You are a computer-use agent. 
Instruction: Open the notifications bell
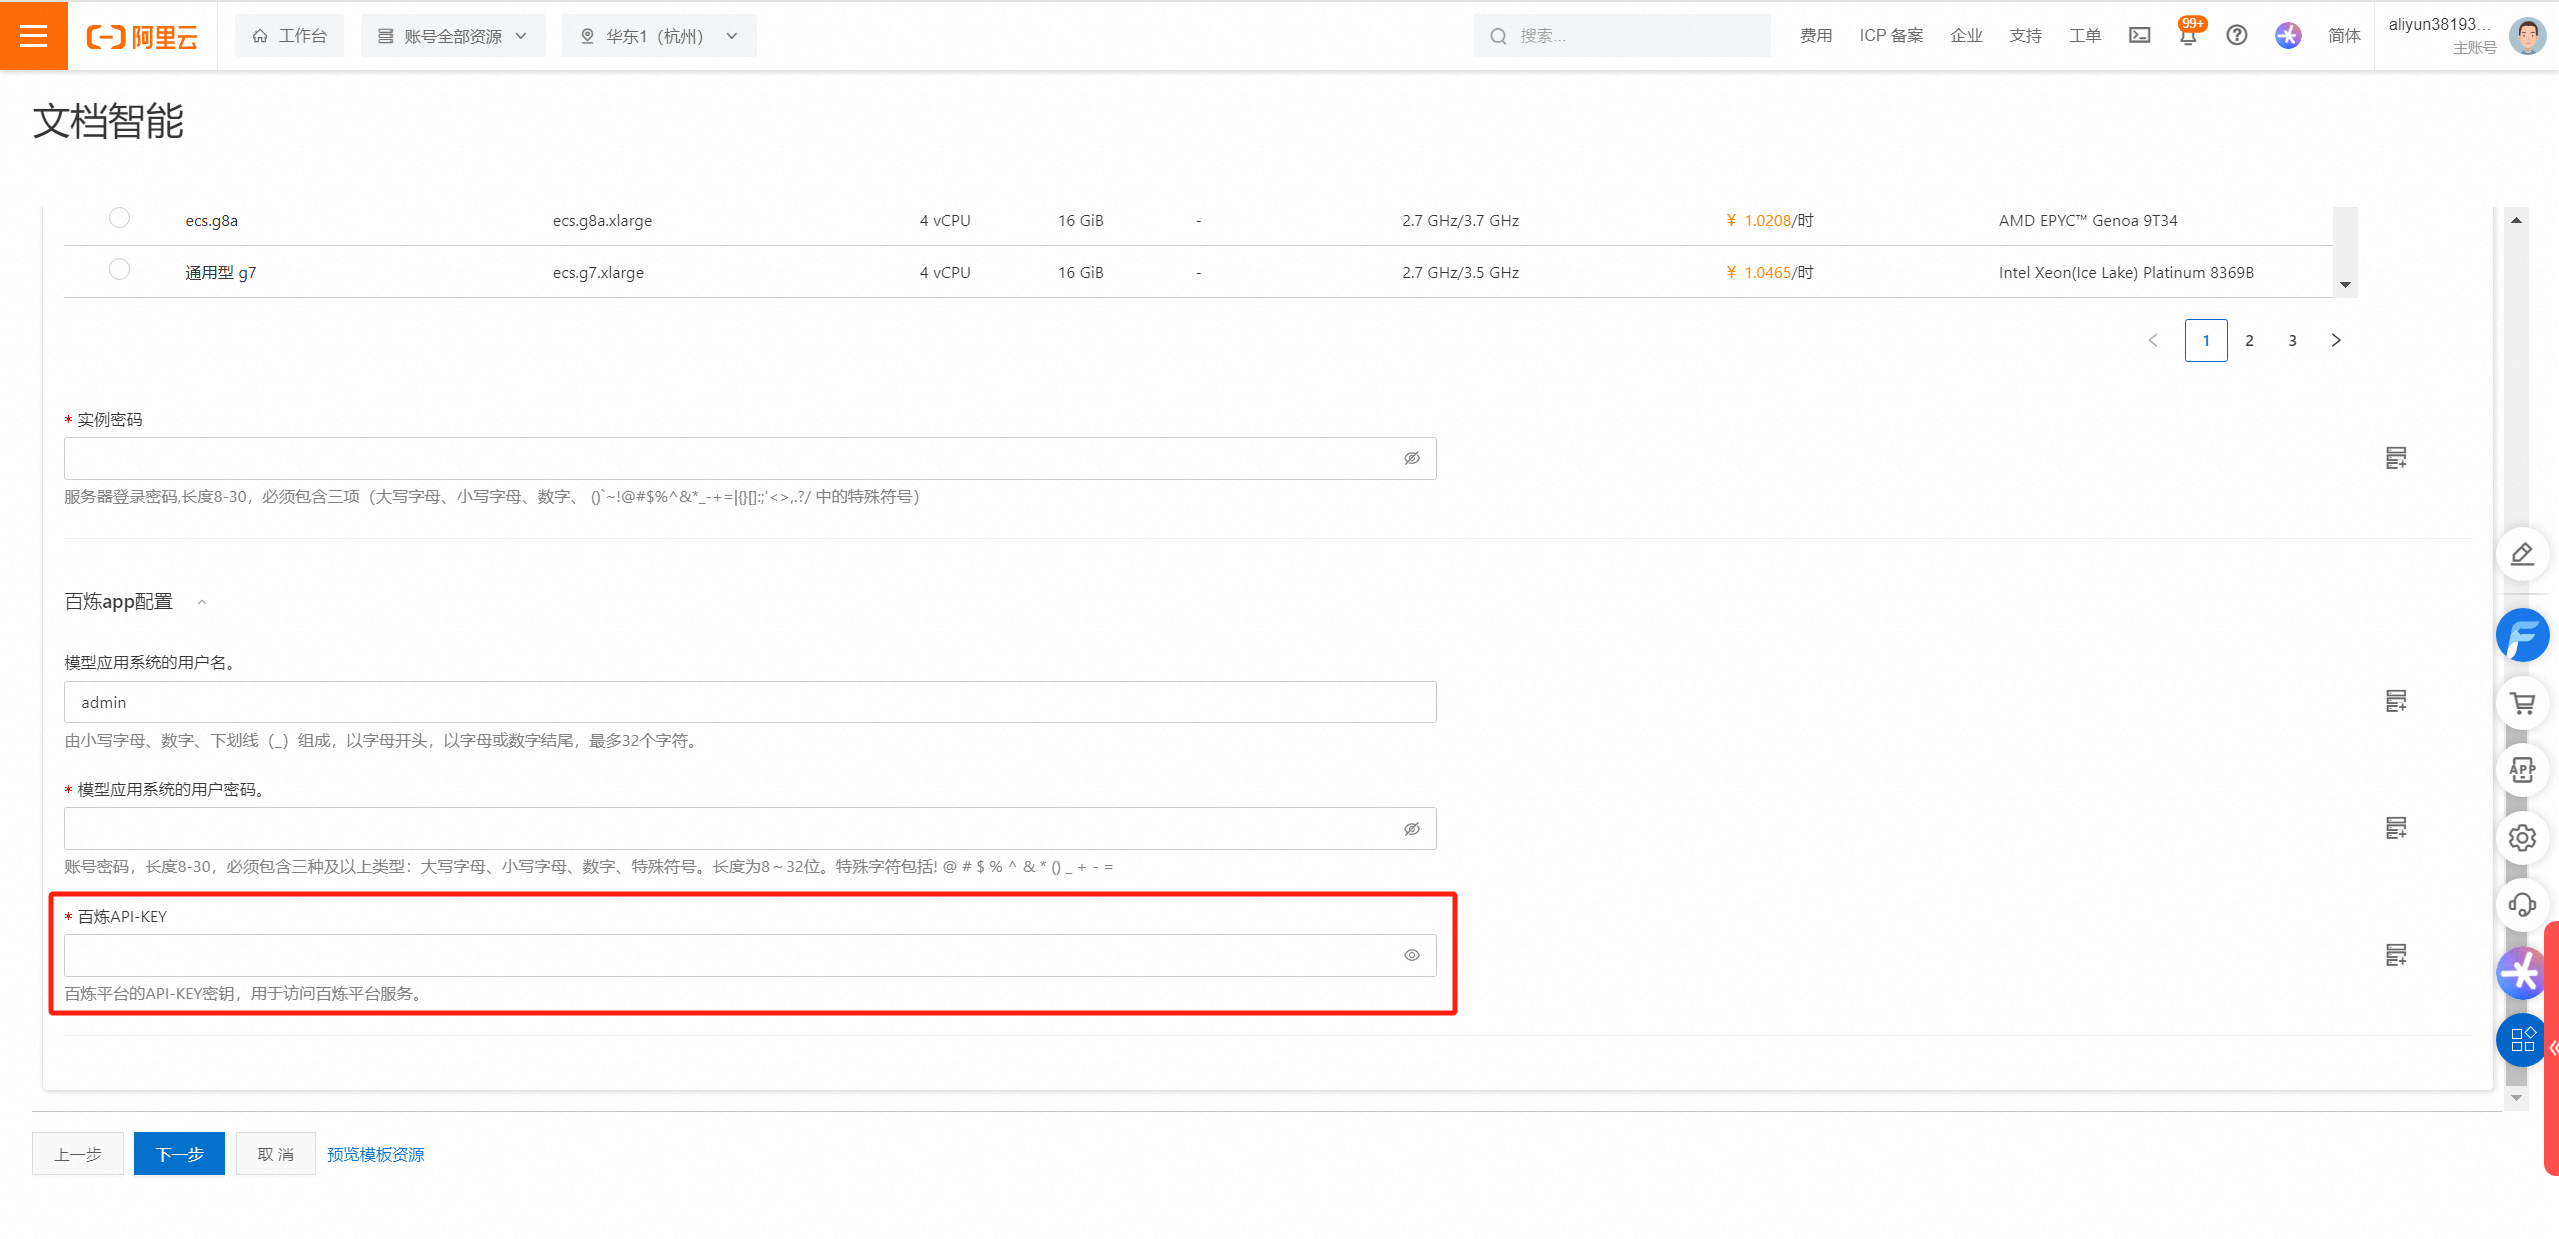2188,36
